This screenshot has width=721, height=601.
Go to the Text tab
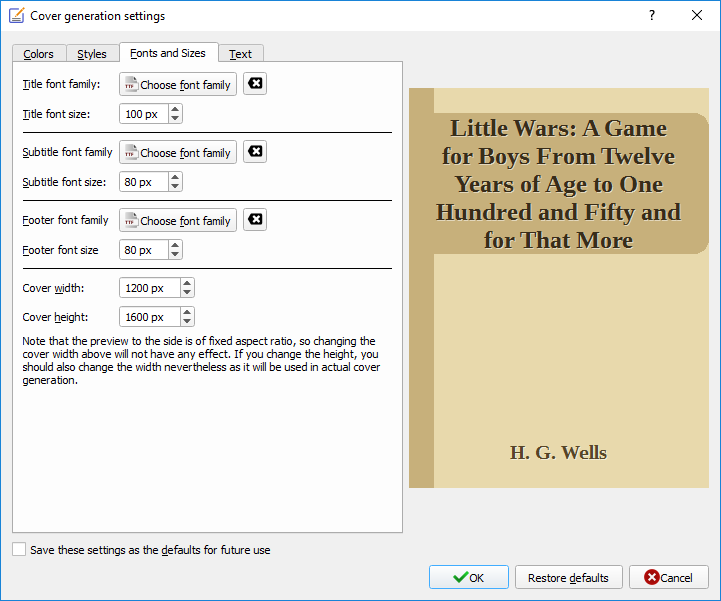point(240,54)
